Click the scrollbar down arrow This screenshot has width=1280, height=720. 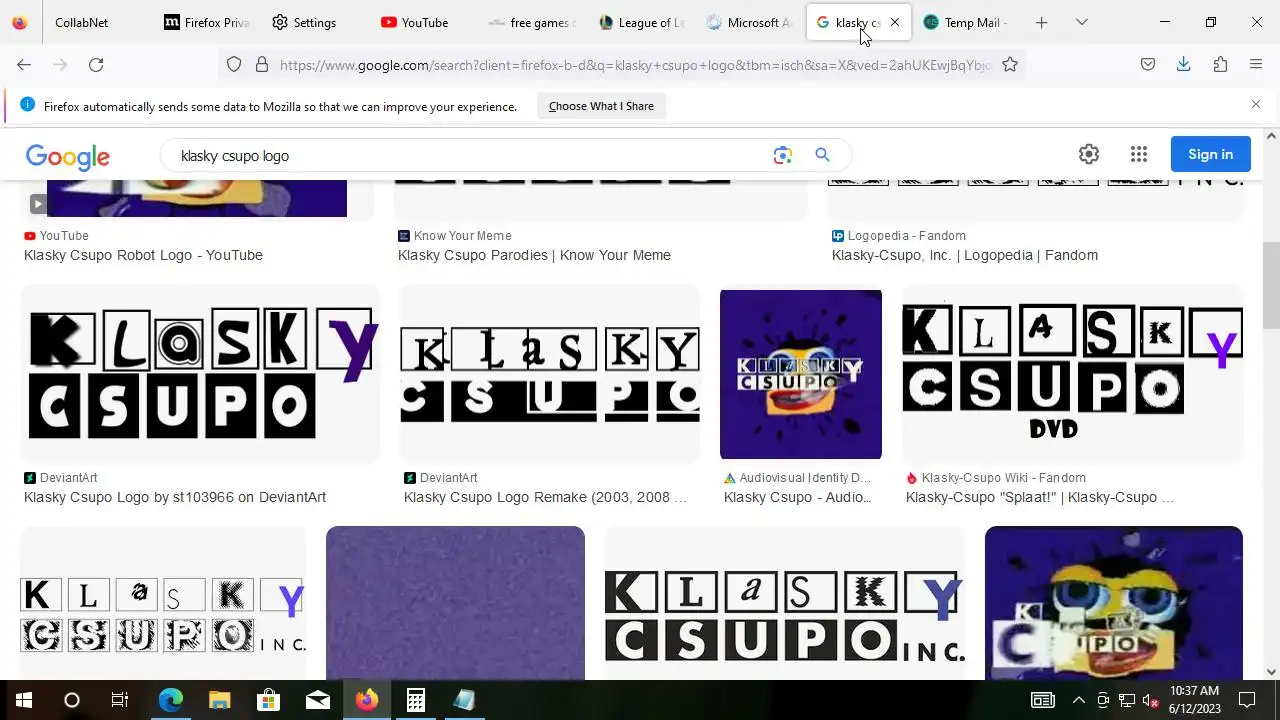[x=1271, y=672]
